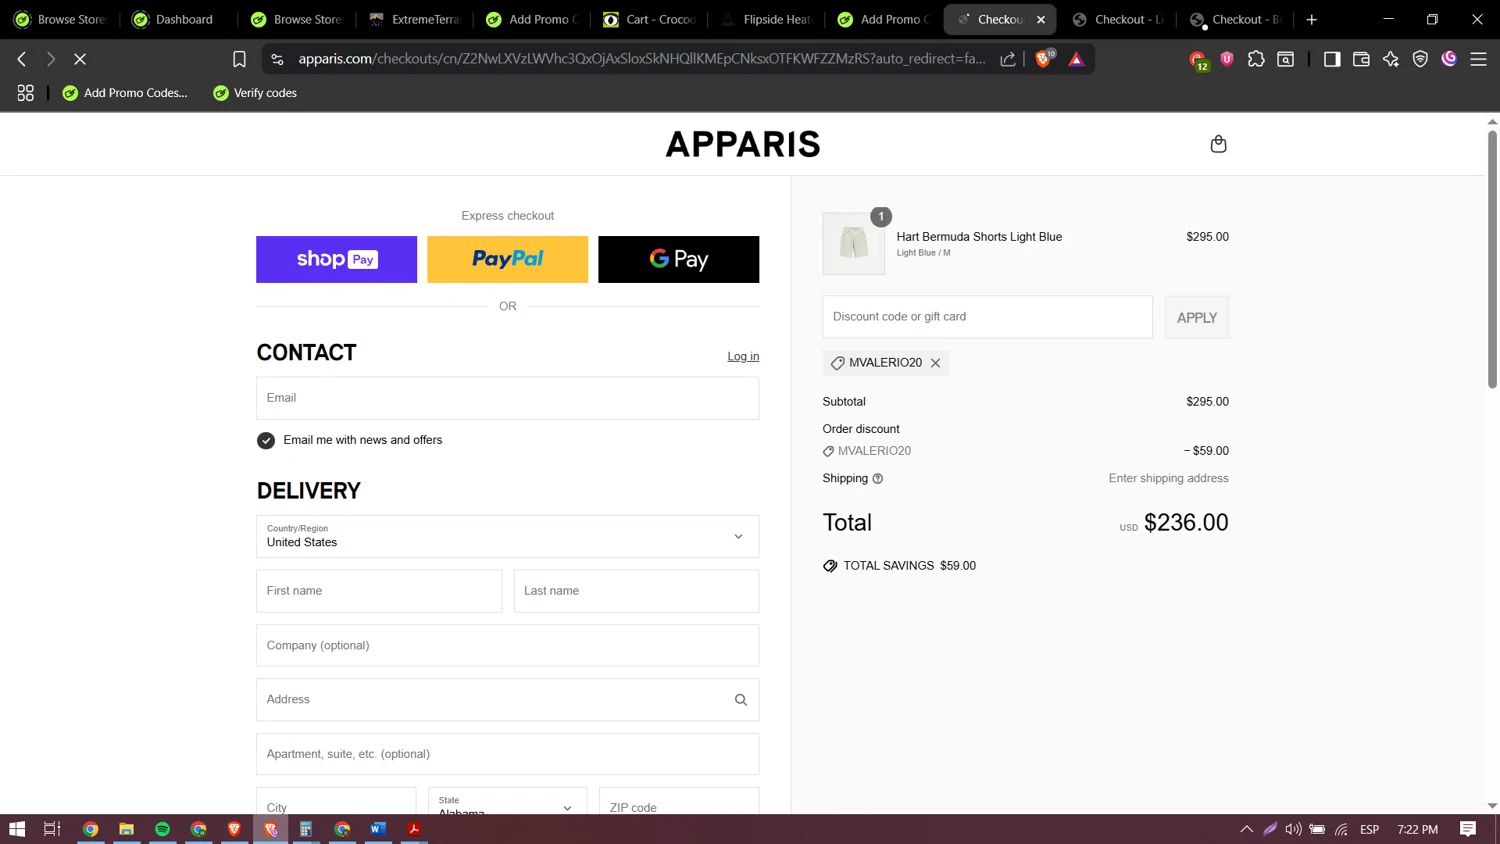The width and height of the screenshot is (1500, 844).
Task: Focus the First name field
Action: point(379,591)
